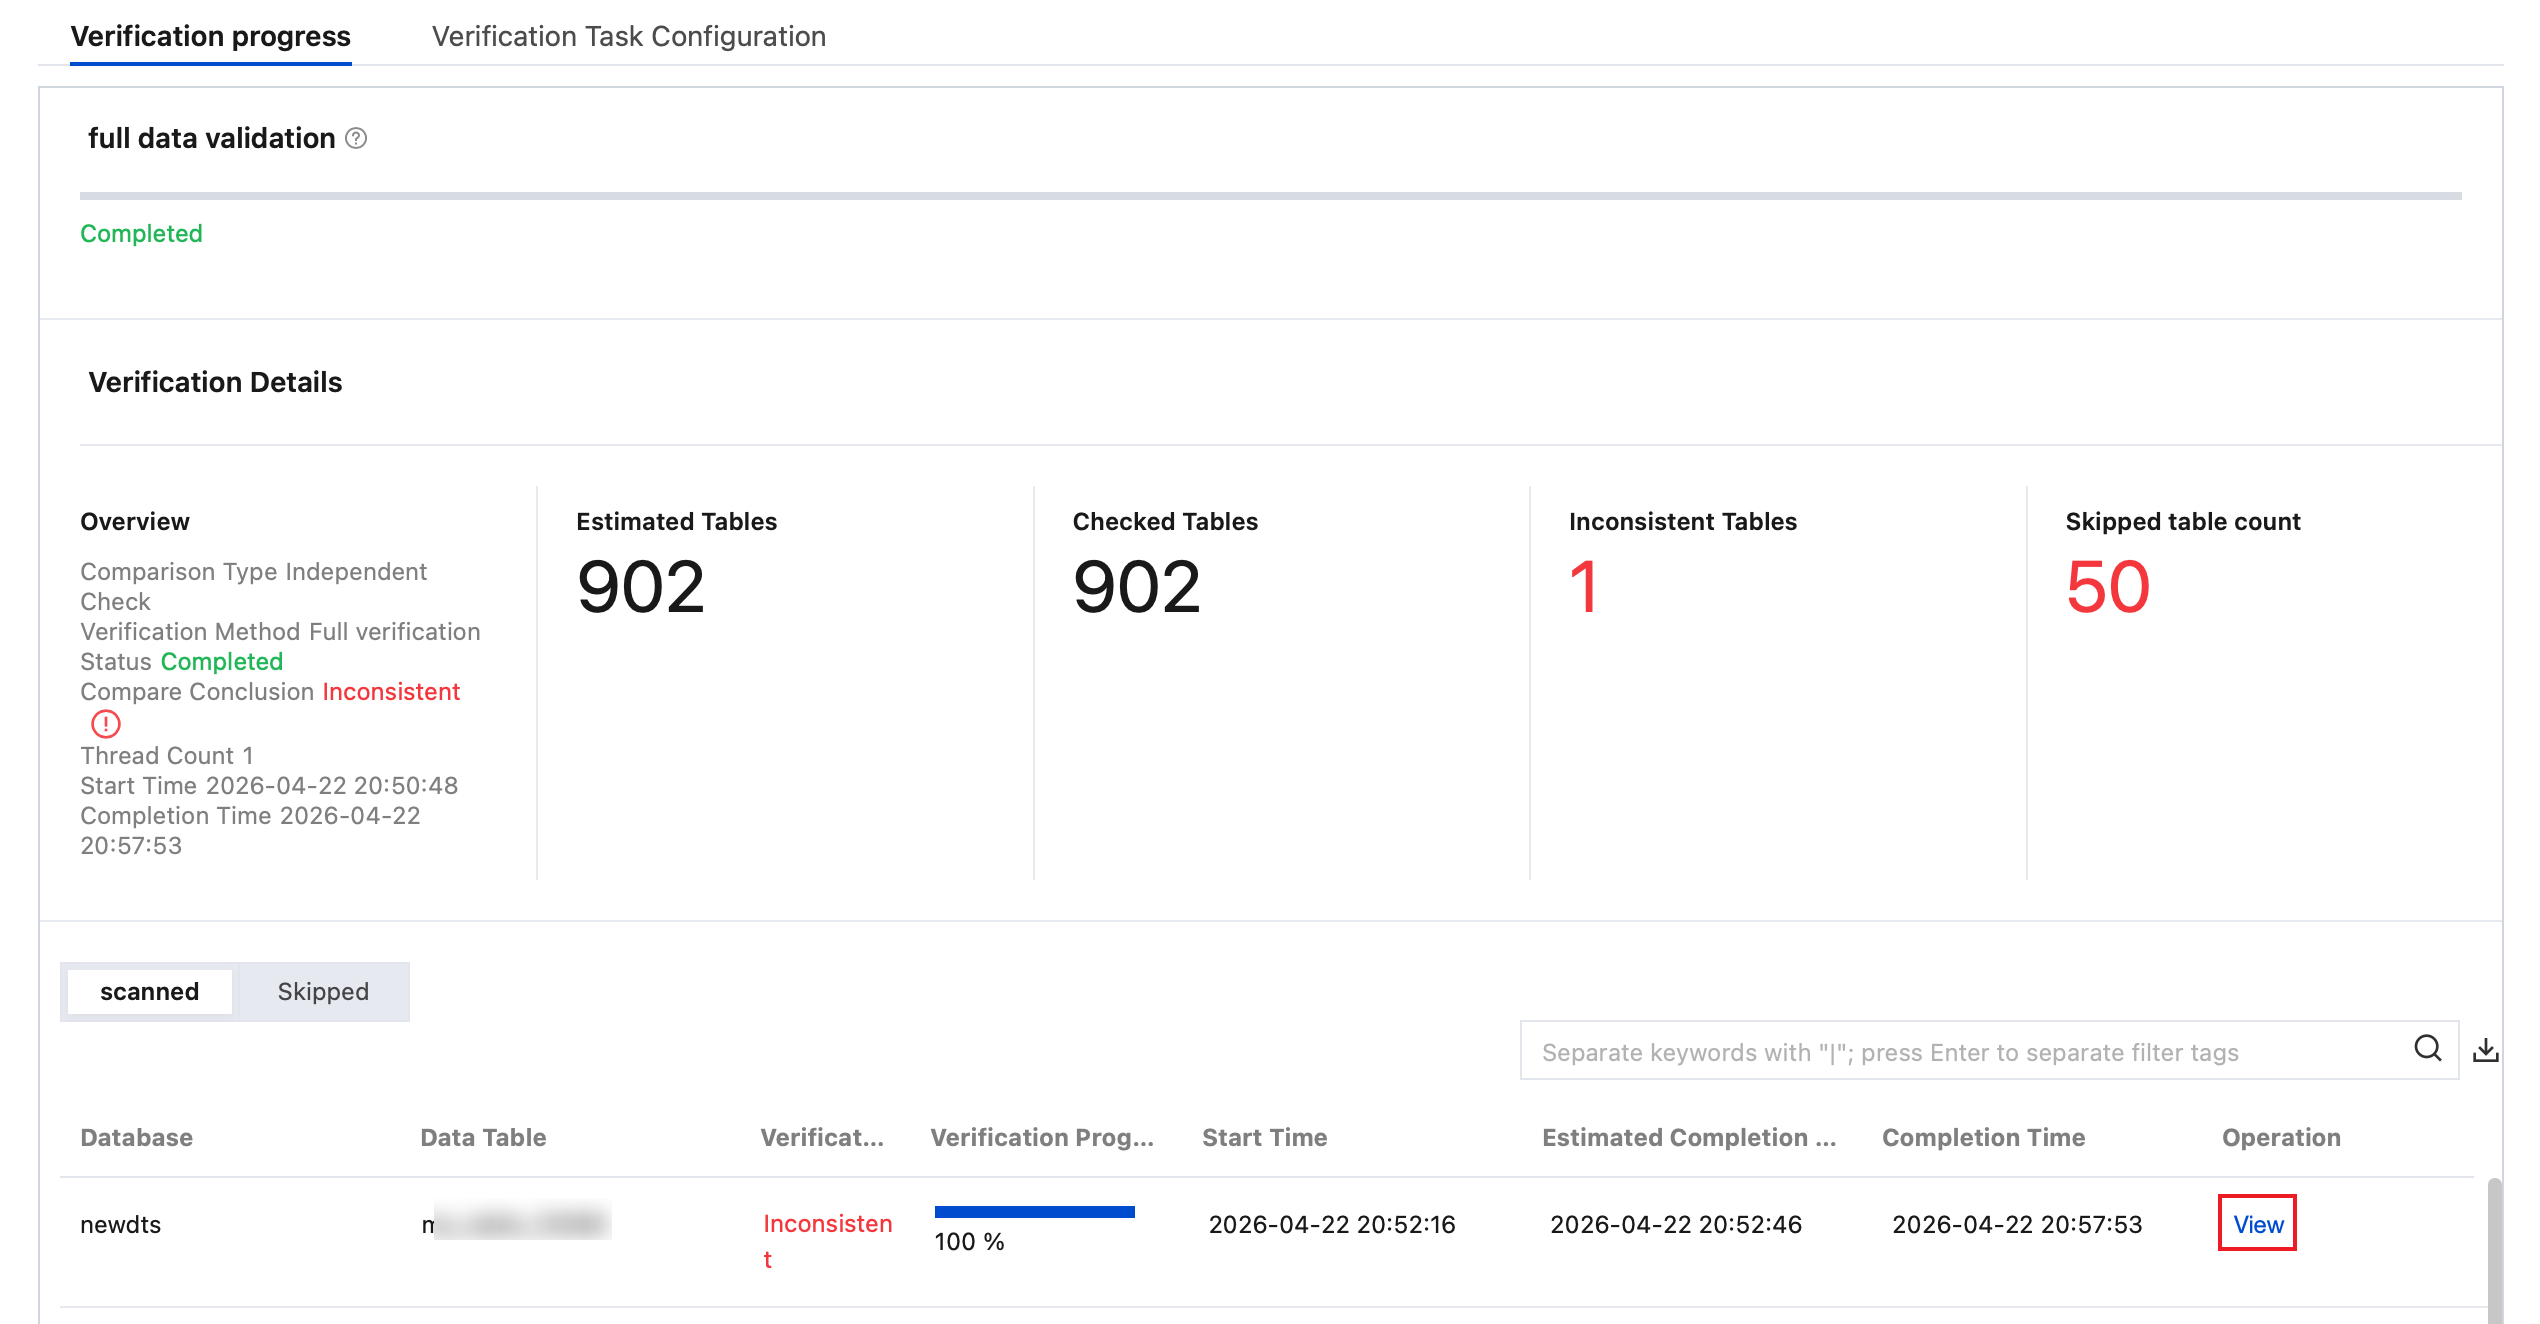The width and height of the screenshot is (2540, 1324).
Task: Click the Skipped table count 50
Action: (x=2107, y=587)
